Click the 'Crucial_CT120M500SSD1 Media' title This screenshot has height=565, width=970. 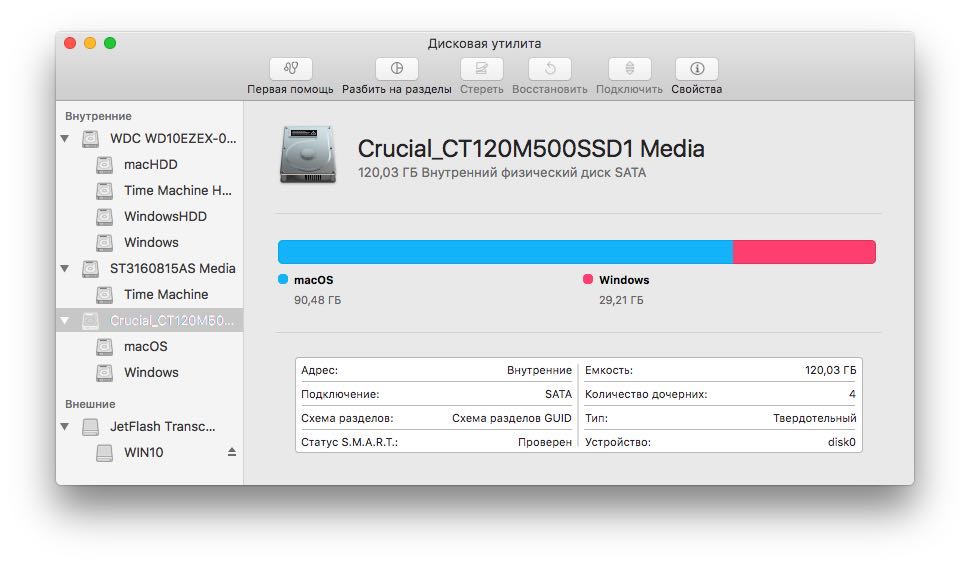(x=531, y=149)
